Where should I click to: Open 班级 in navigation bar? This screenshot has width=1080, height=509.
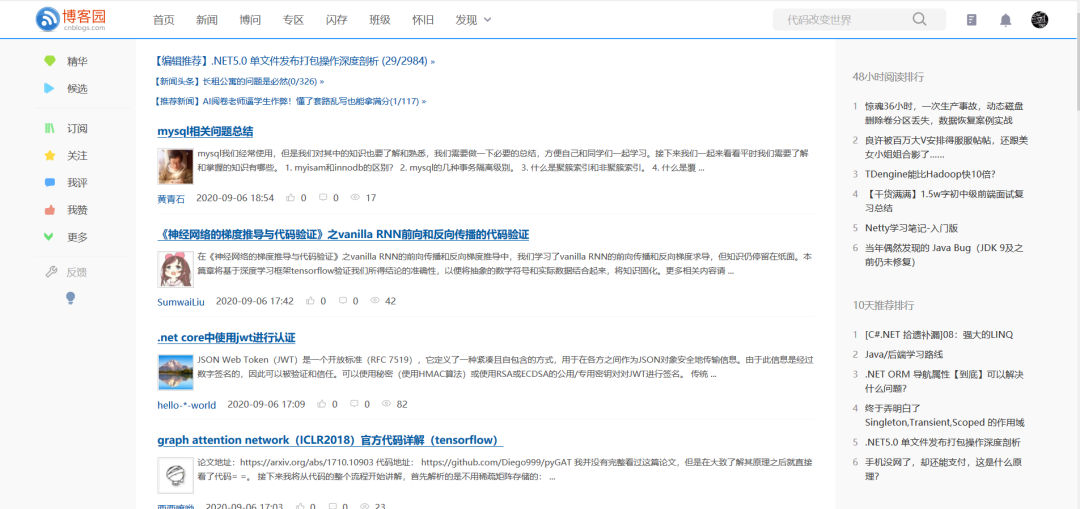tap(380, 20)
